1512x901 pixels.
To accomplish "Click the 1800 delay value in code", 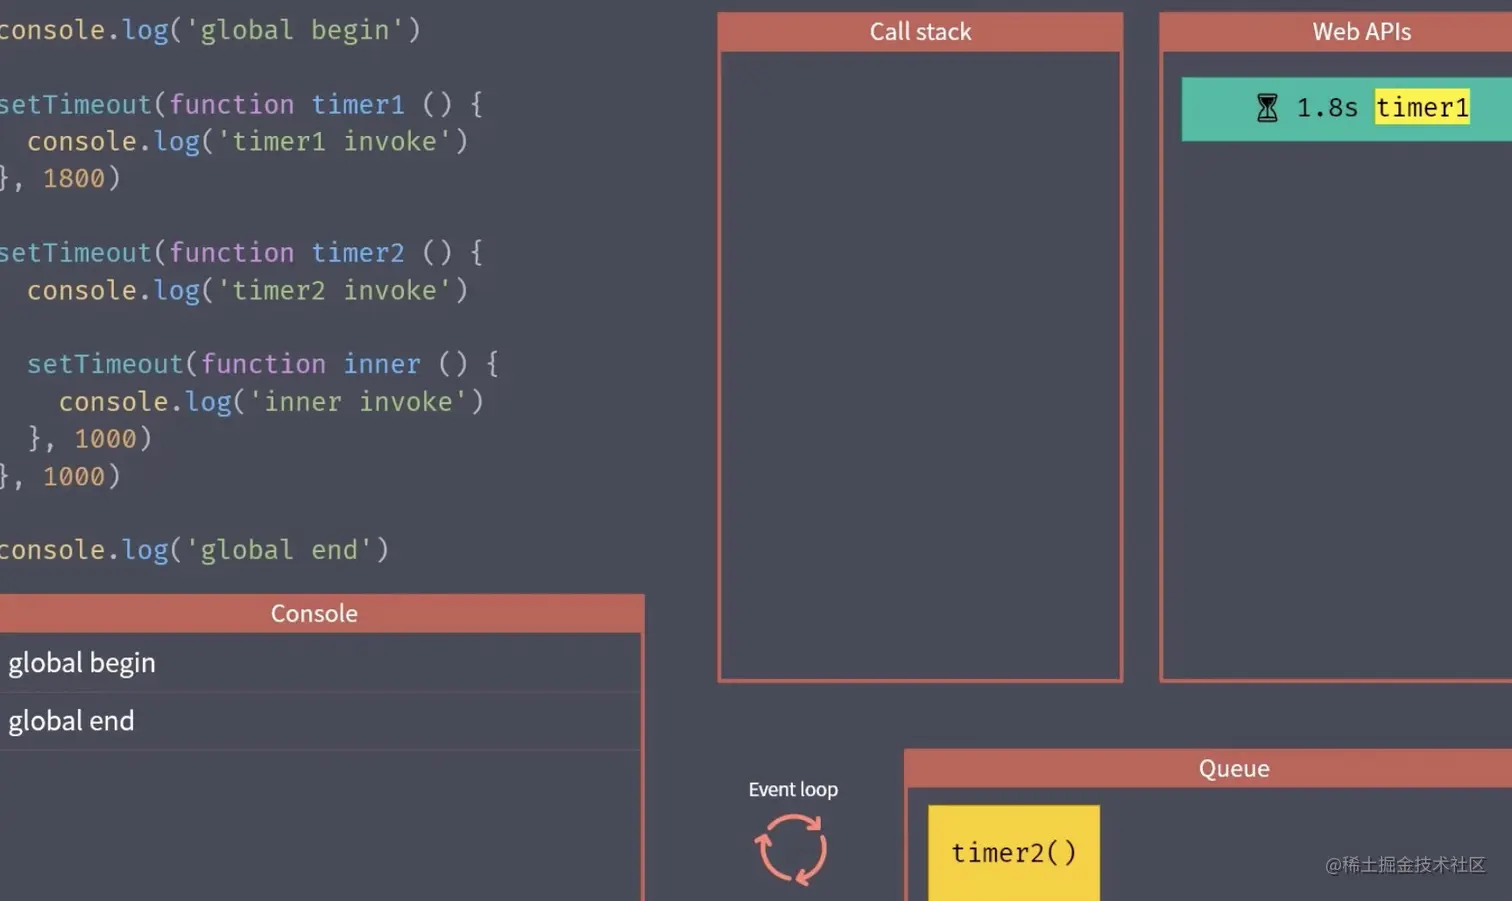I will coord(73,178).
